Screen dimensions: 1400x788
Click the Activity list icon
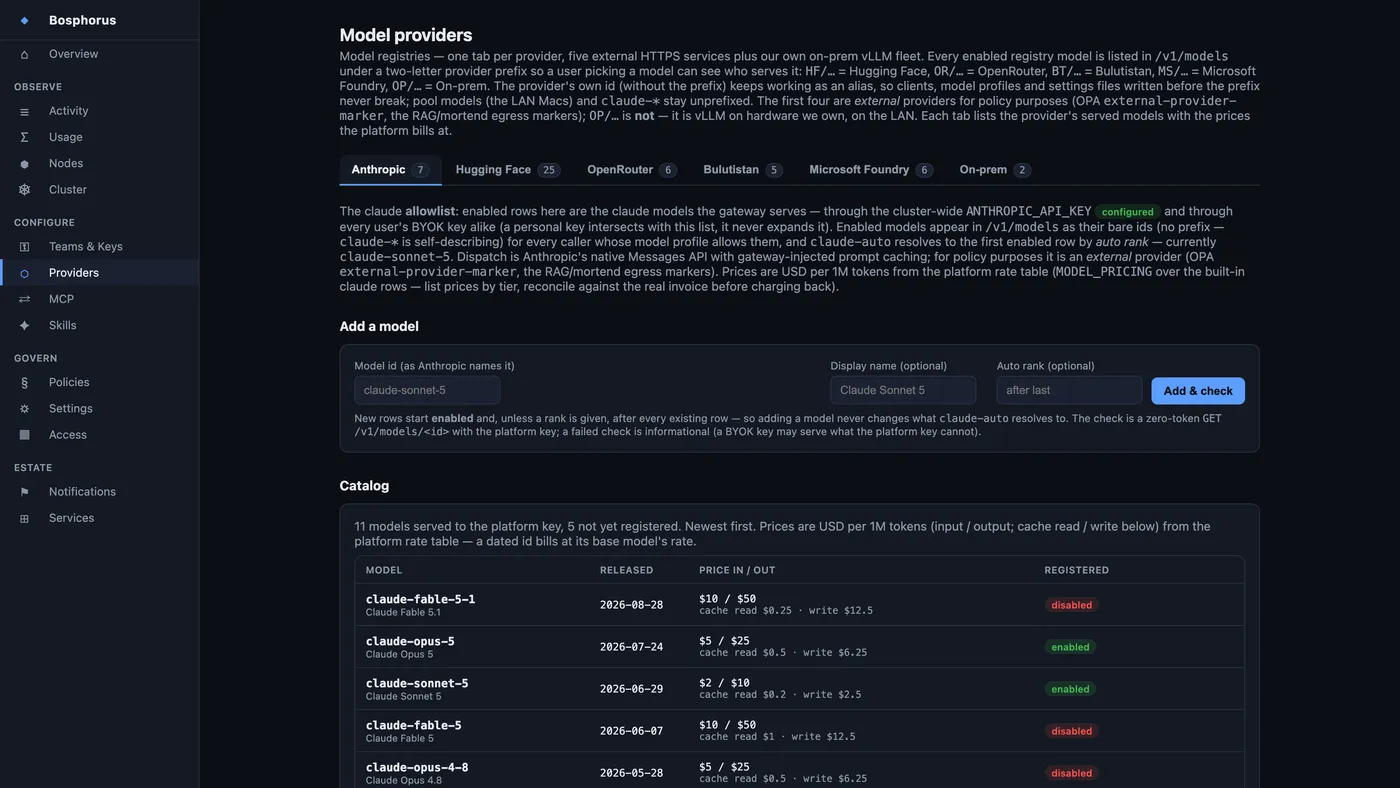[24, 111]
